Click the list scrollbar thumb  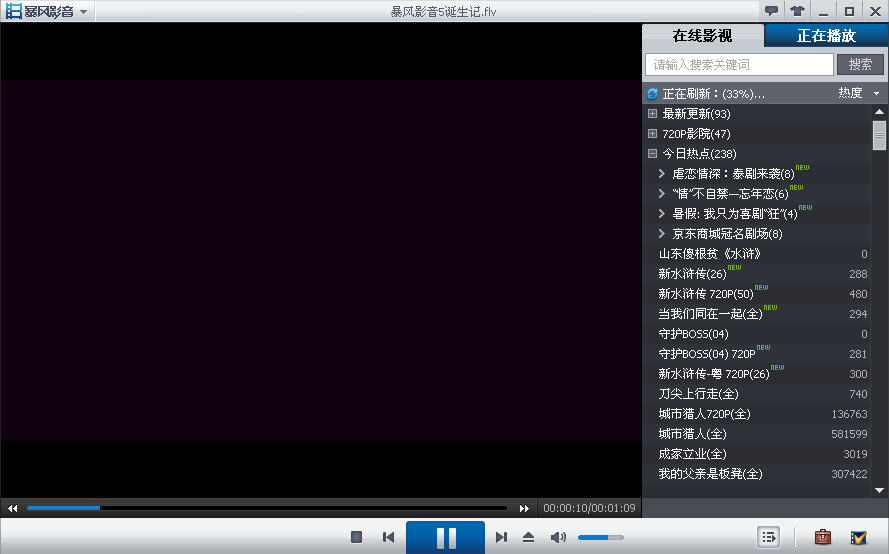(x=879, y=135)
